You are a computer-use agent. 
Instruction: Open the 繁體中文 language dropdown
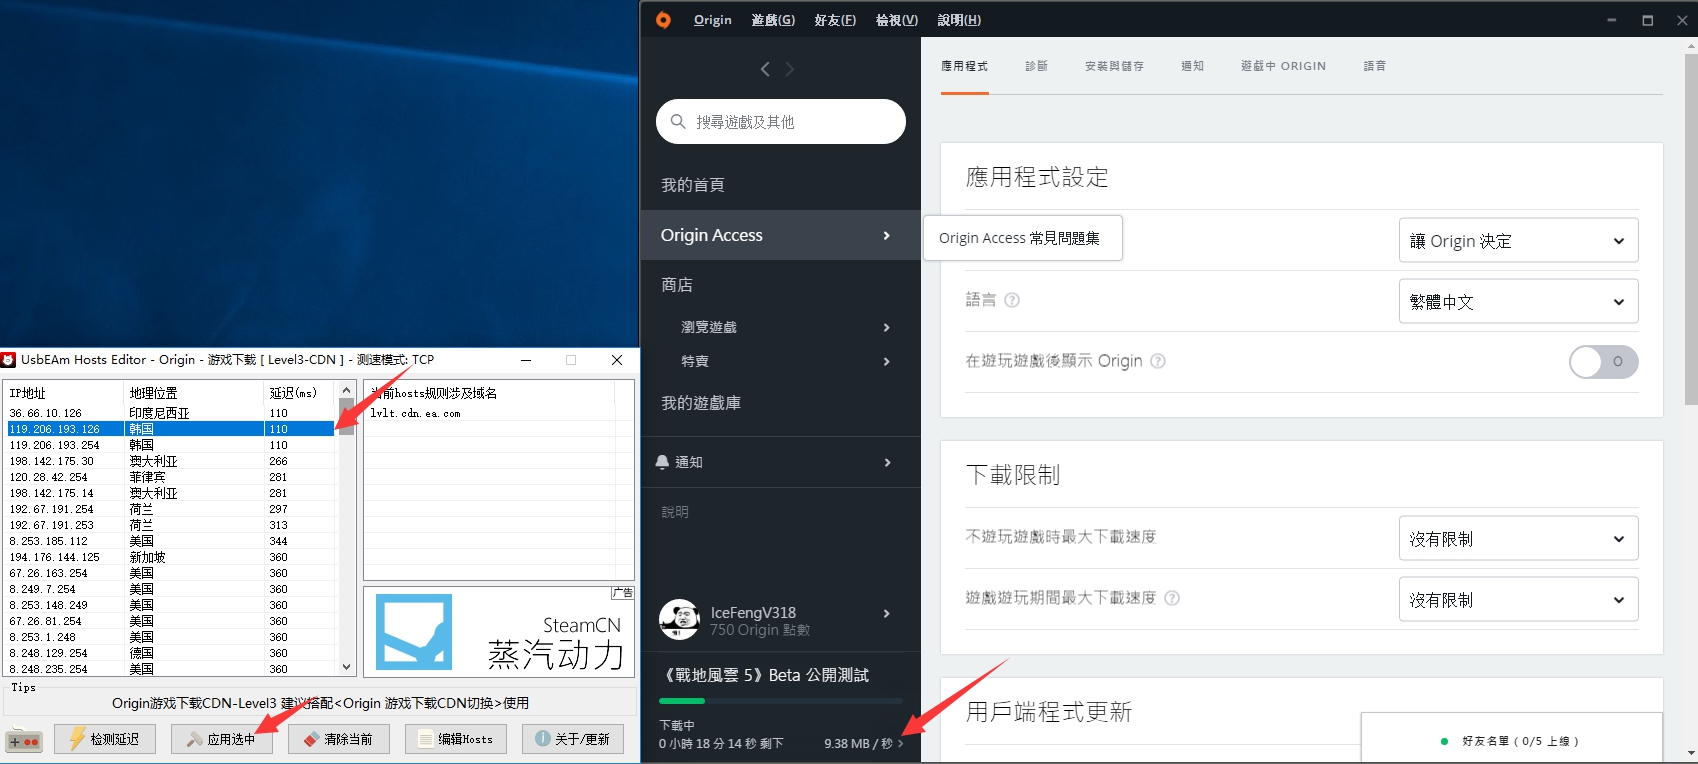[1518, 302]
